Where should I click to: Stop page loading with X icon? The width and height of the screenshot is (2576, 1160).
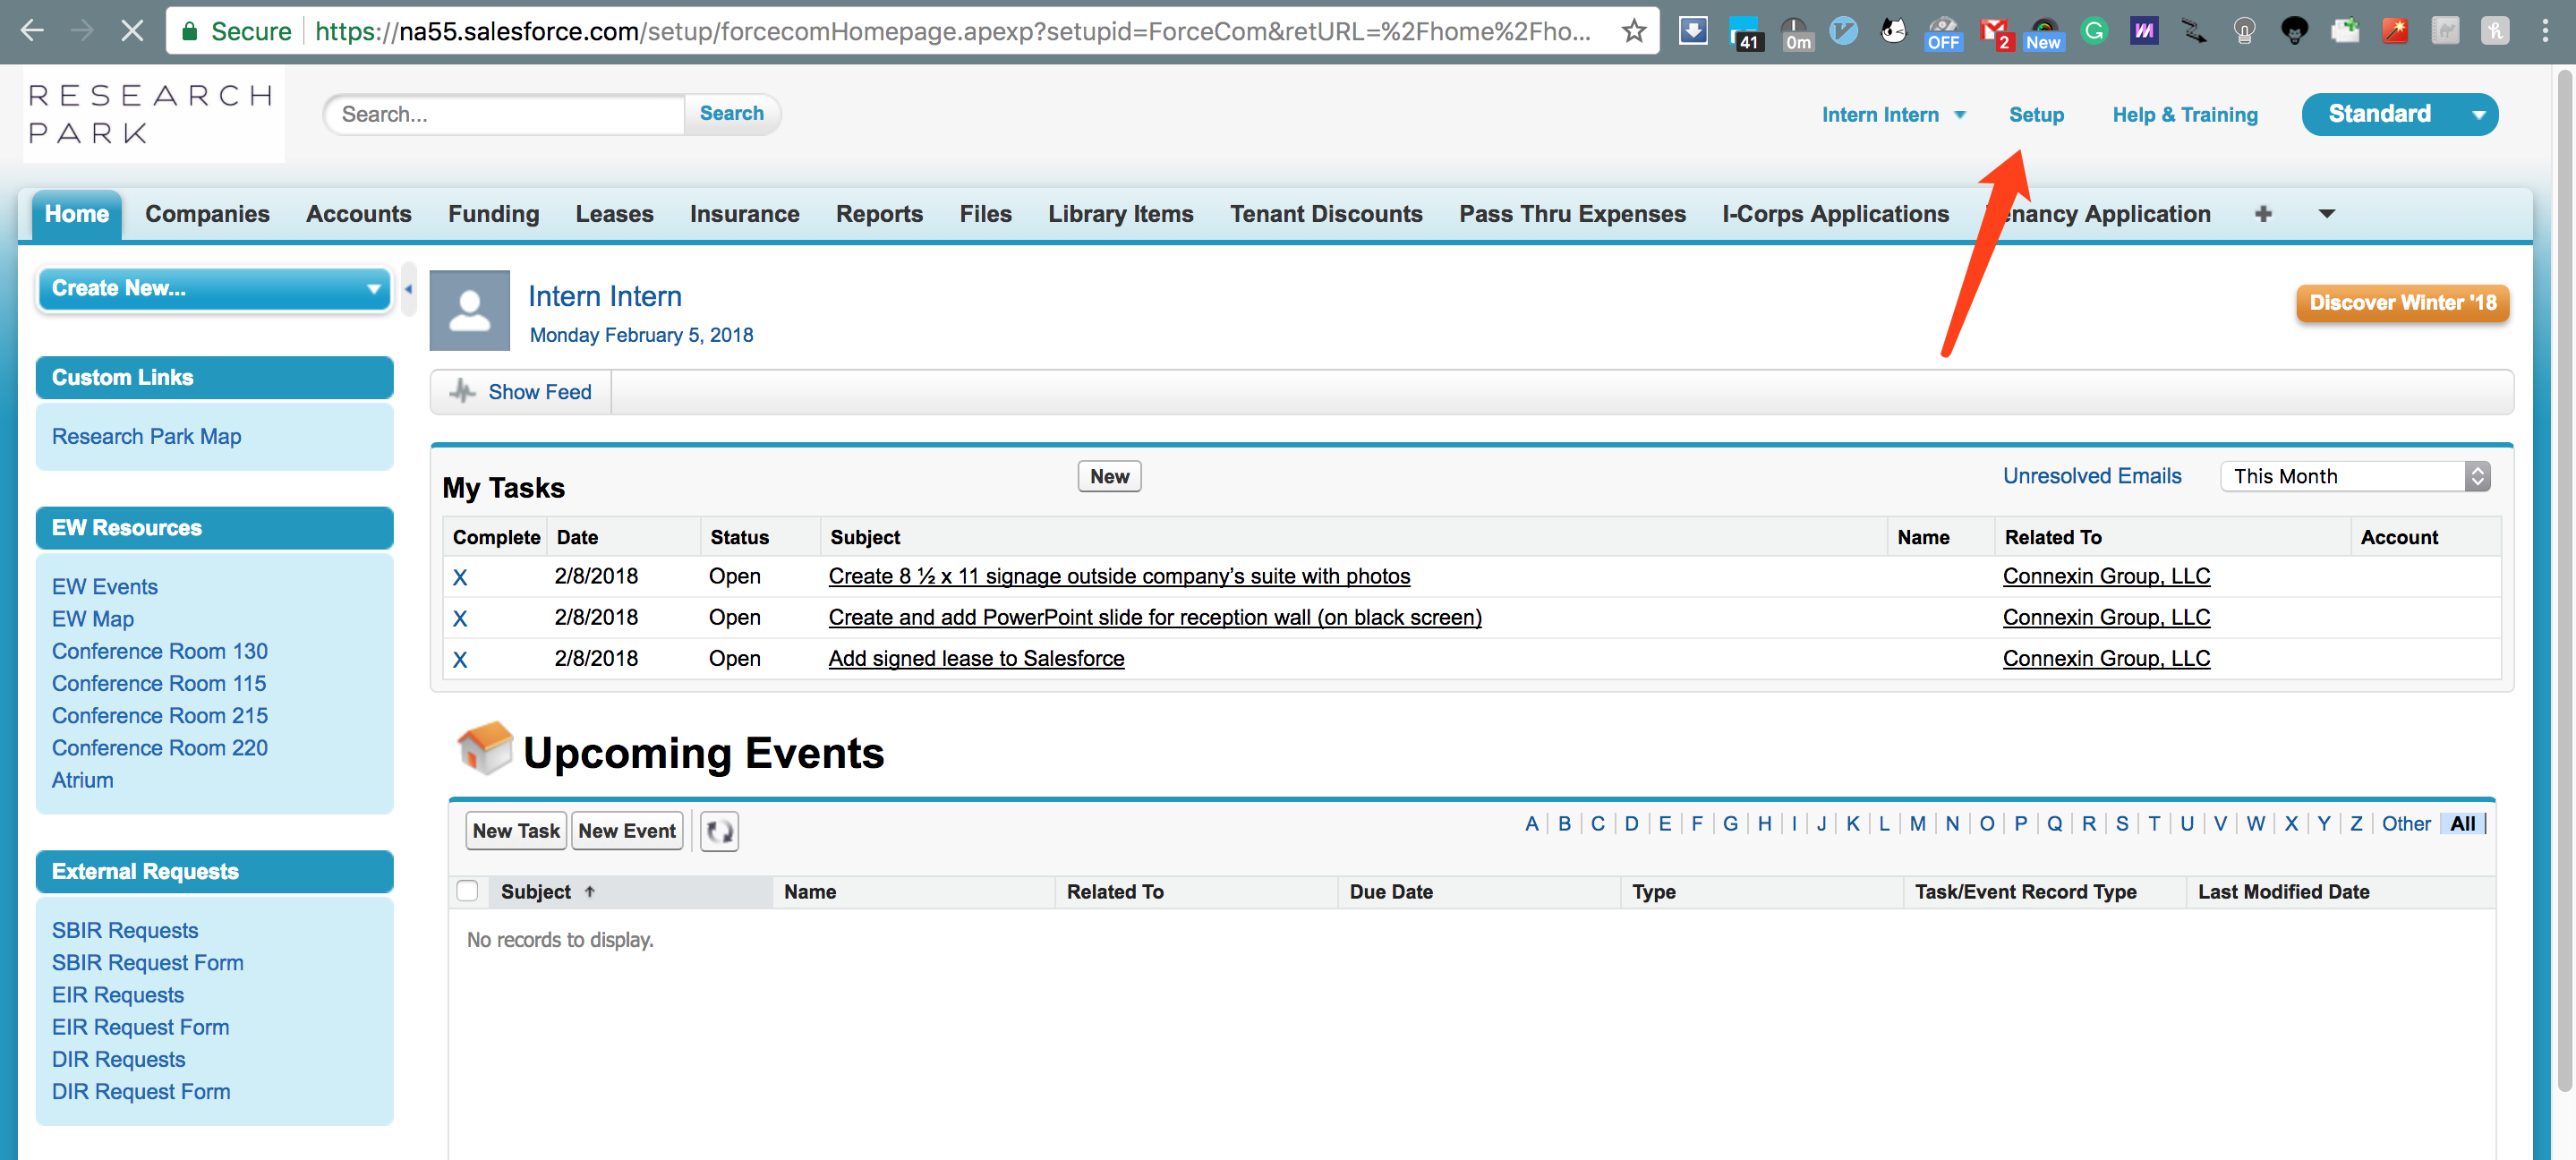click(x=132, y=31)
